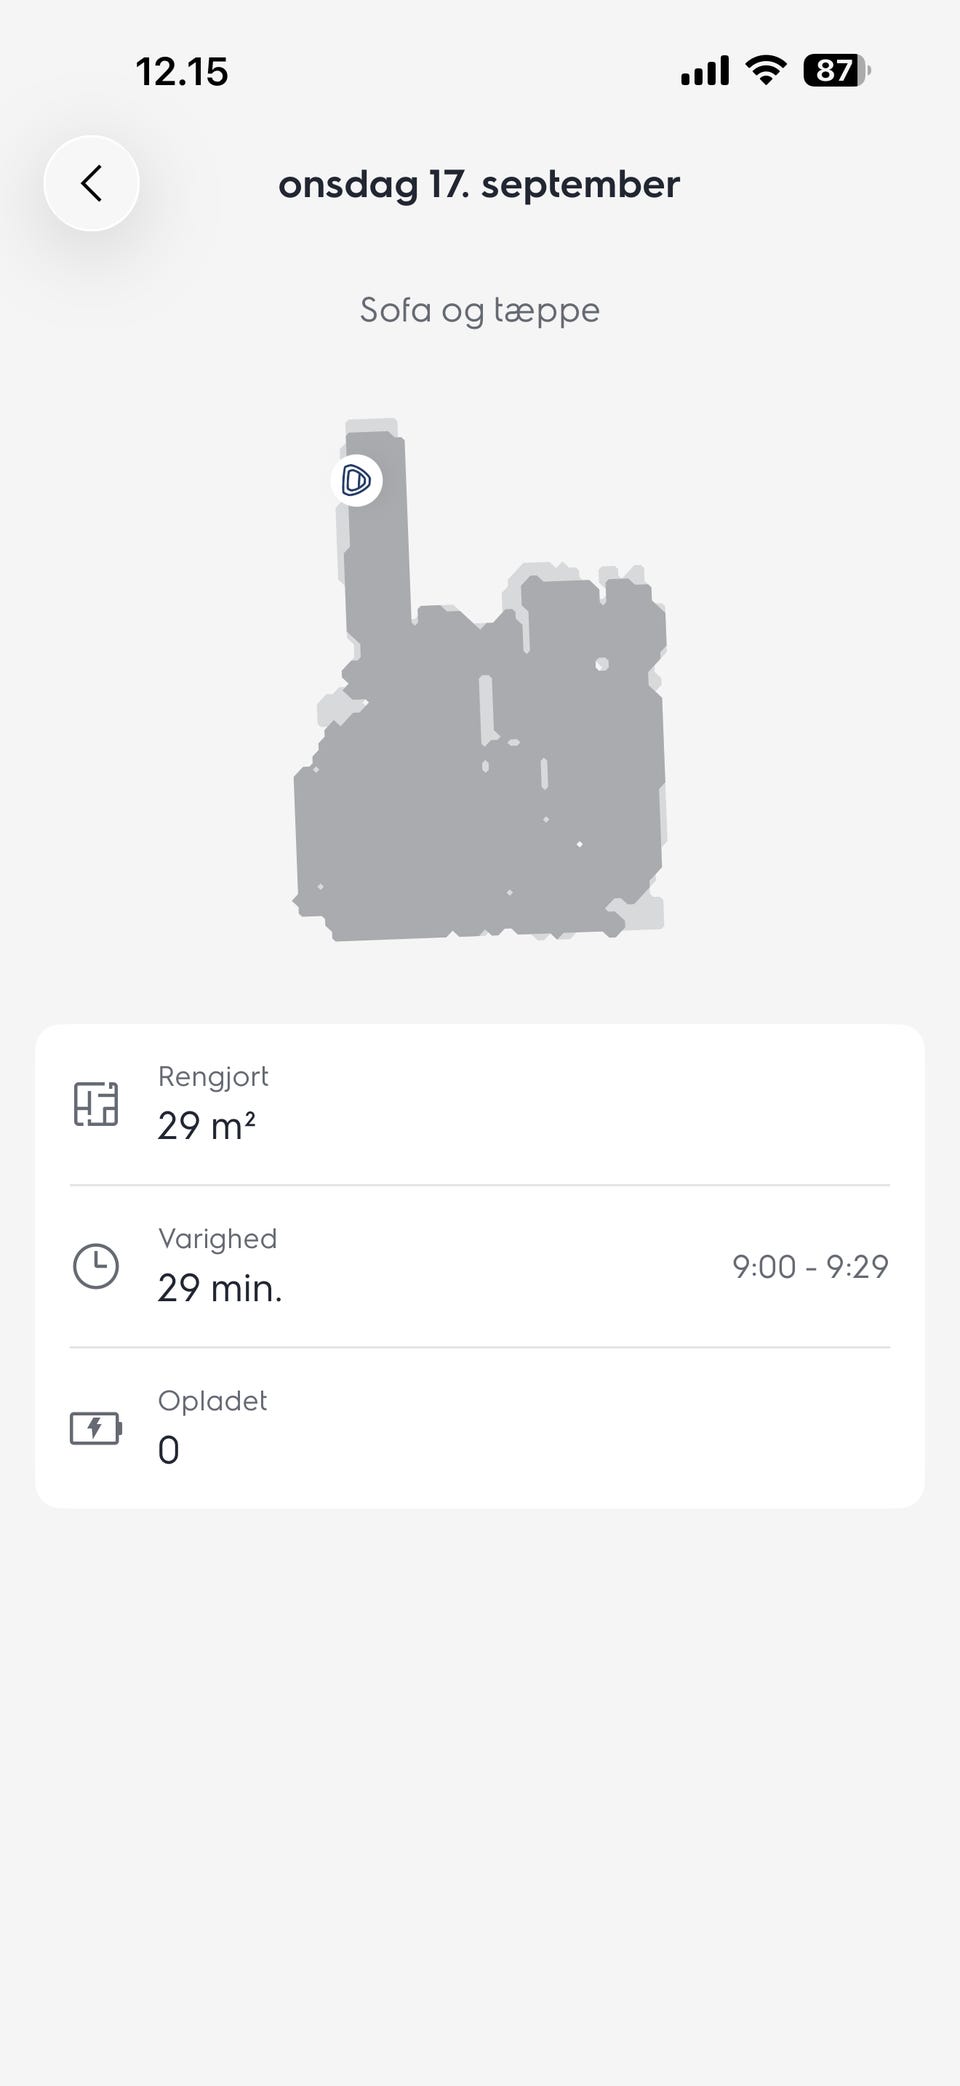Tap the 29 m² cleaned area value
960x2086 pixels.
click(x=207, y=1126)
